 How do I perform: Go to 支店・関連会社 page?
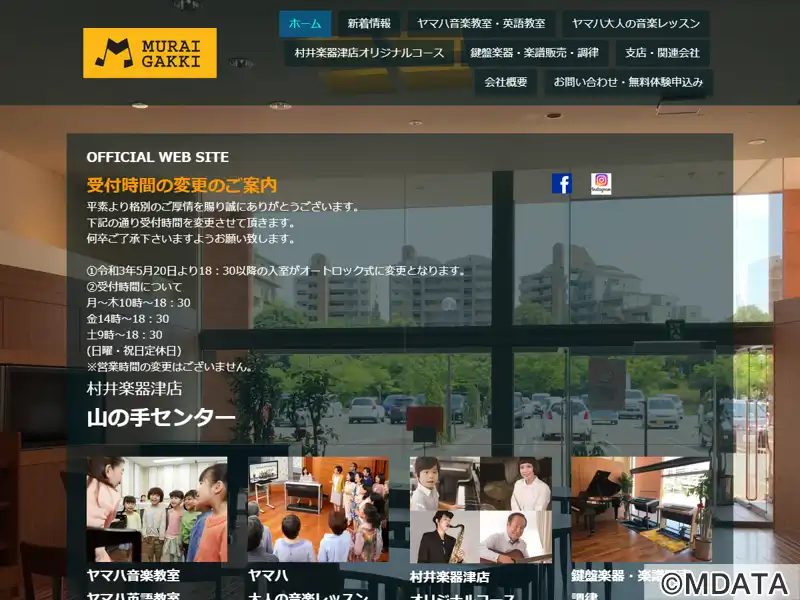click(x=663, y=53)
